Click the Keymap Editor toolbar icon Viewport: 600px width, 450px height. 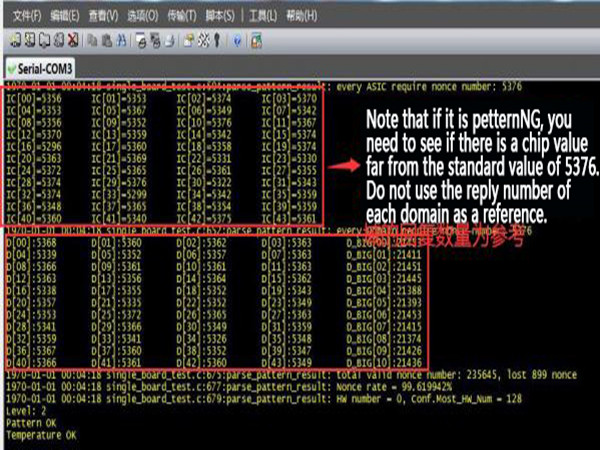[204, 40]
